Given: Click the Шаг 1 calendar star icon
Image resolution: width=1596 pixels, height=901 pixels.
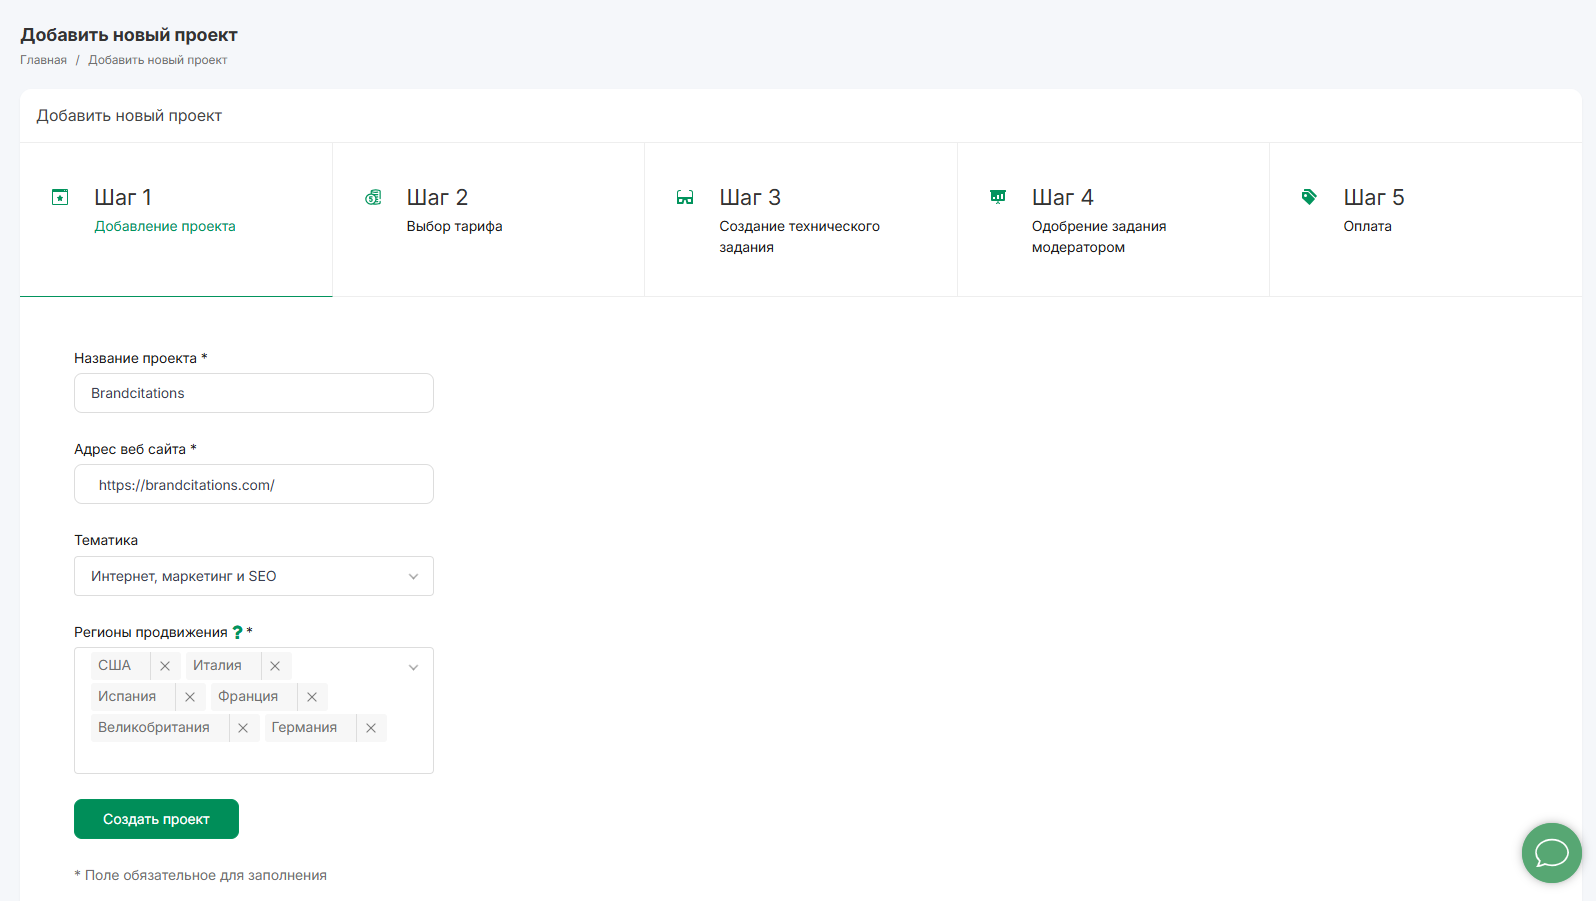Looking at the screenshot, I should (60, 197).
